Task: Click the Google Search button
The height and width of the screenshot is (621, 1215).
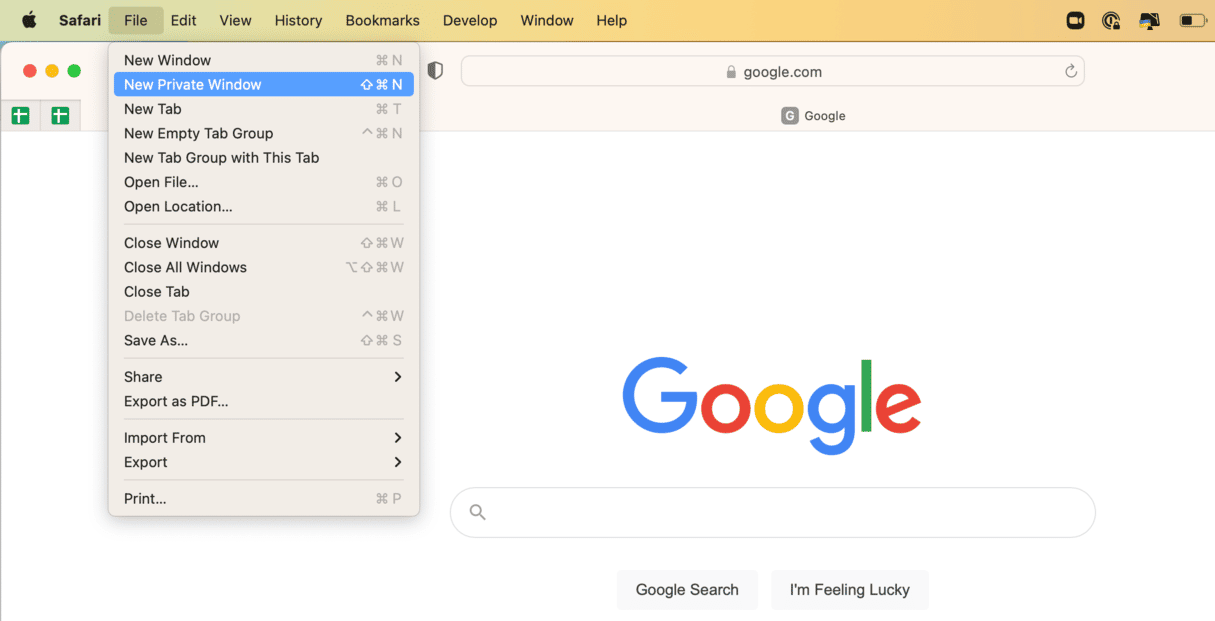Action: pyautogui.click(x=687, y=590)
